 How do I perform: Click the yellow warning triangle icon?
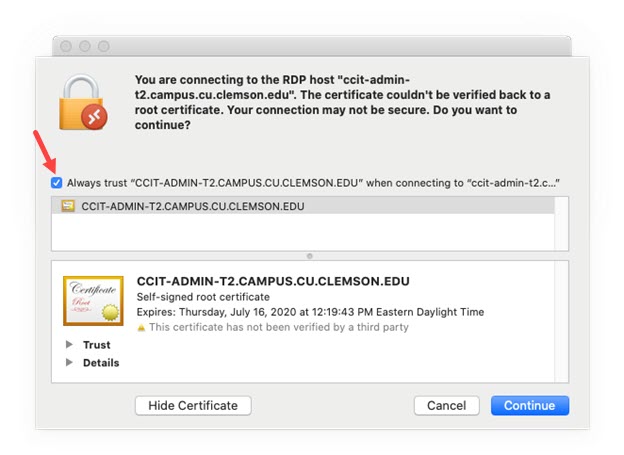click(x=141, y=328)
